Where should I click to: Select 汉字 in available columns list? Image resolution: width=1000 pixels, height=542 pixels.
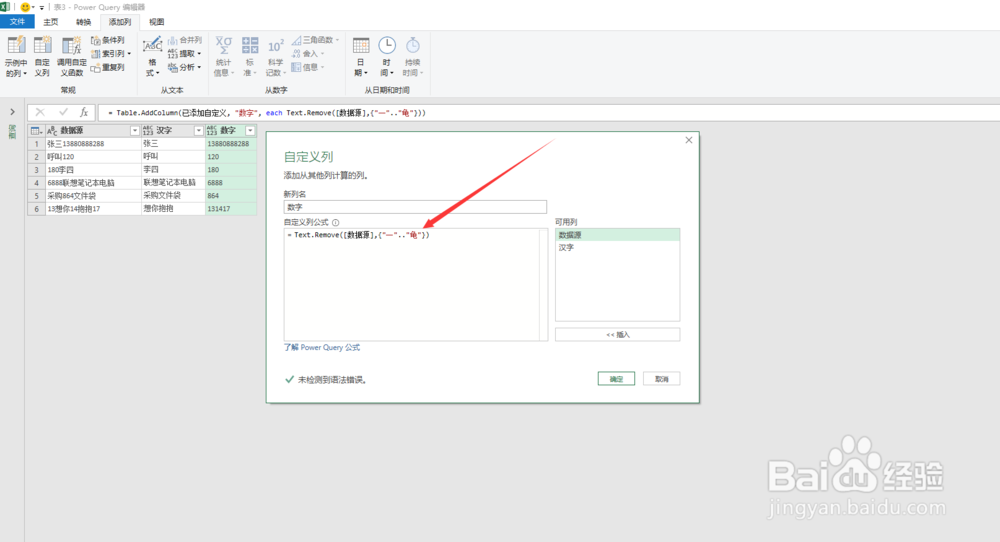[x=617, y=247]
